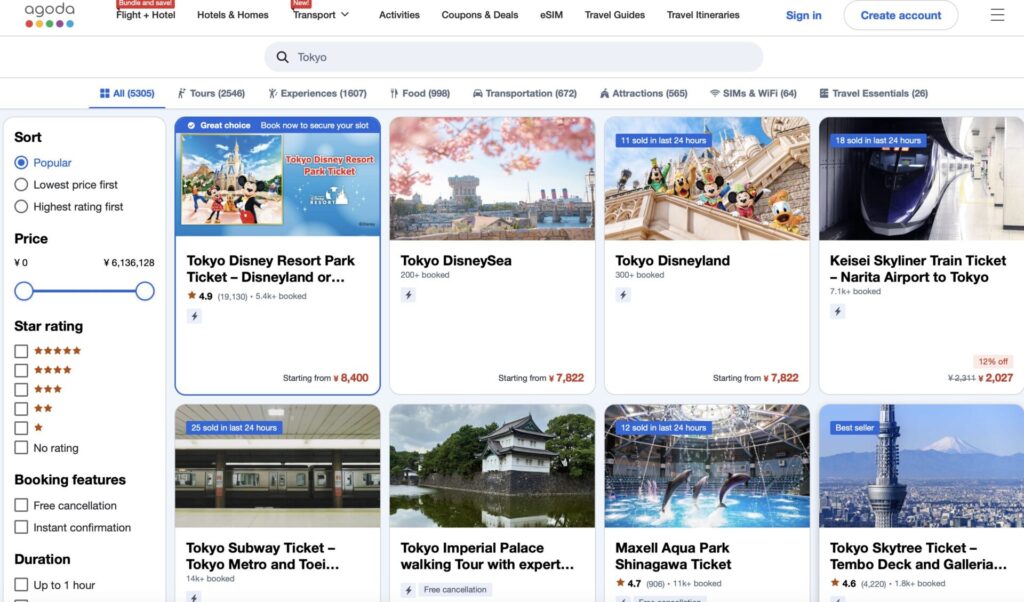Image resolution: width=1024 pixels, height=602 pixels.
Task: Click the Agoda logo
Action: (x=50, y=14)
